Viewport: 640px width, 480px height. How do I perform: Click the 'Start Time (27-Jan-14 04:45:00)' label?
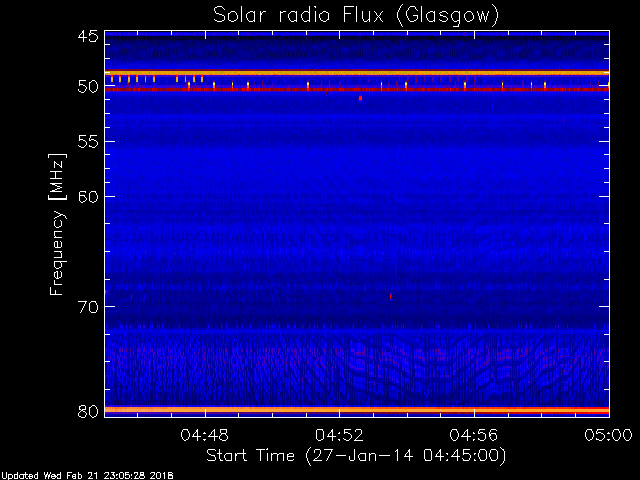click(x=356, y=455)
